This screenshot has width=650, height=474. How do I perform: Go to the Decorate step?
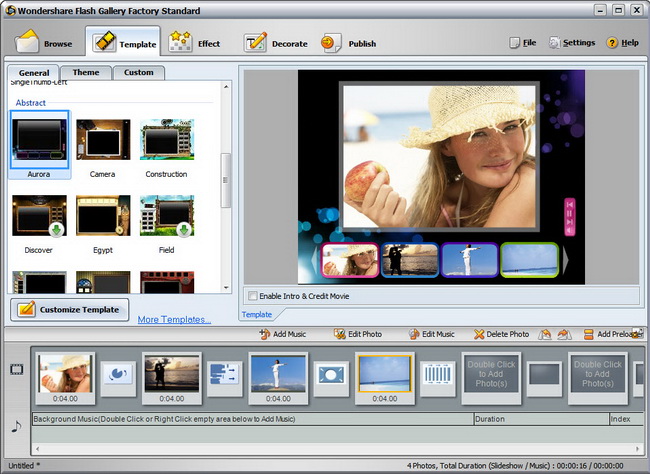click(276, 43)
